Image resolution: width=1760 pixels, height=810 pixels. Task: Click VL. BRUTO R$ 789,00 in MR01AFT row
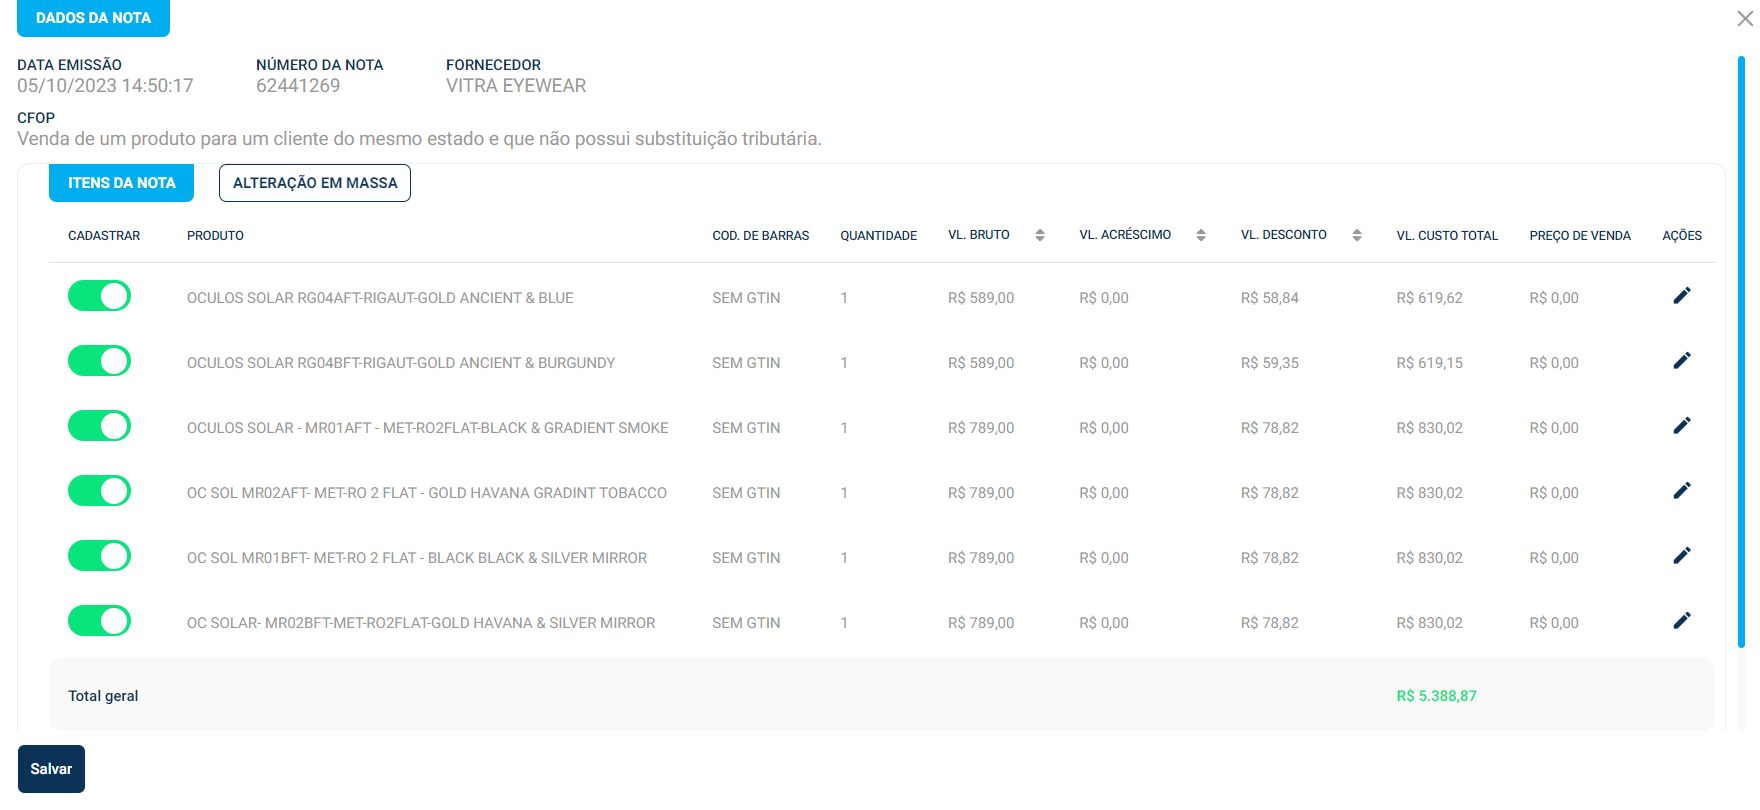[x=981, y=428]
